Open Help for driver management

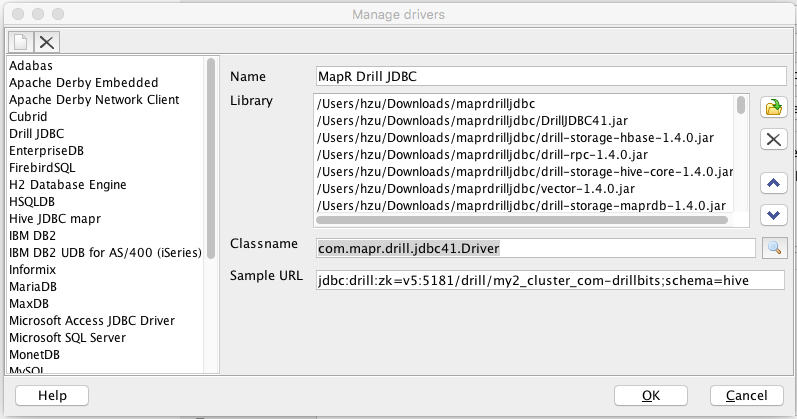(52, 396)
